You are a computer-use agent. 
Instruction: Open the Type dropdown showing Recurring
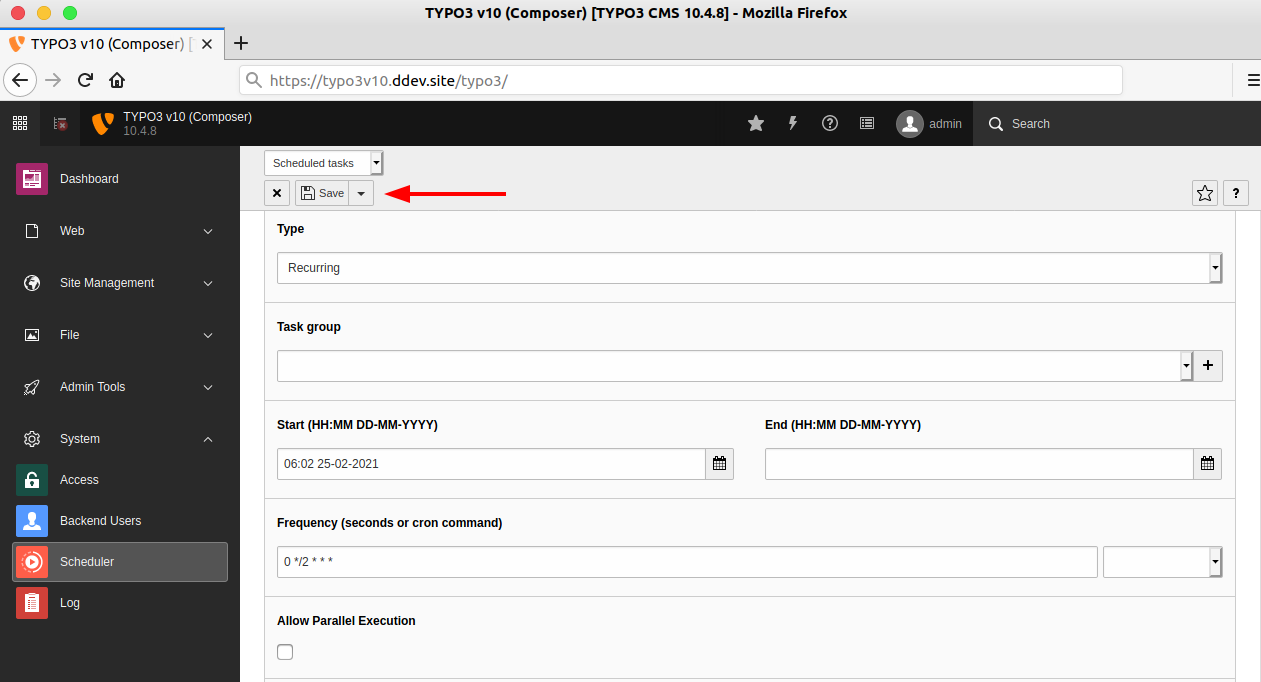[749, 268]
